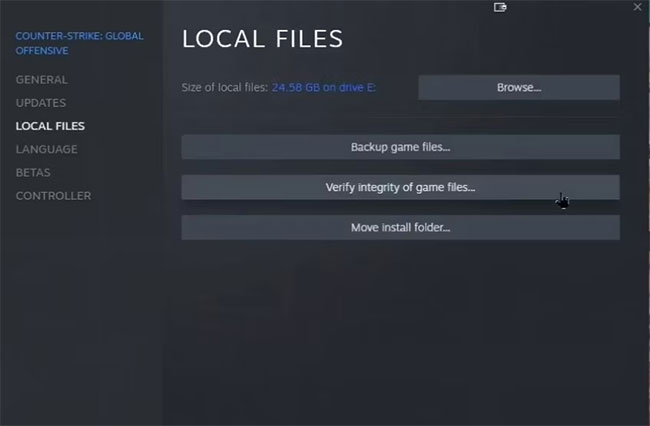Go to the Betas tab
This screenshot has width=650, height=426.
(33, 172)
